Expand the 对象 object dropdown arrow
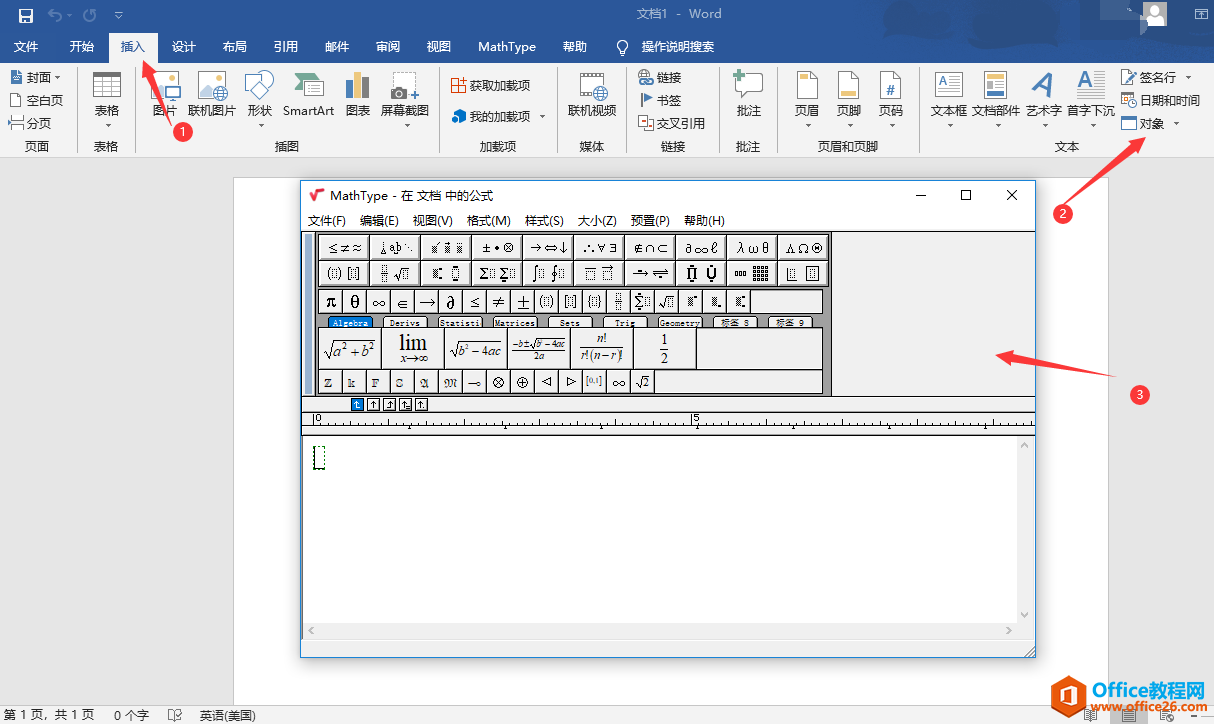Image resolution: width=1214 pixels, height=724 pixels. [1176, 124]
